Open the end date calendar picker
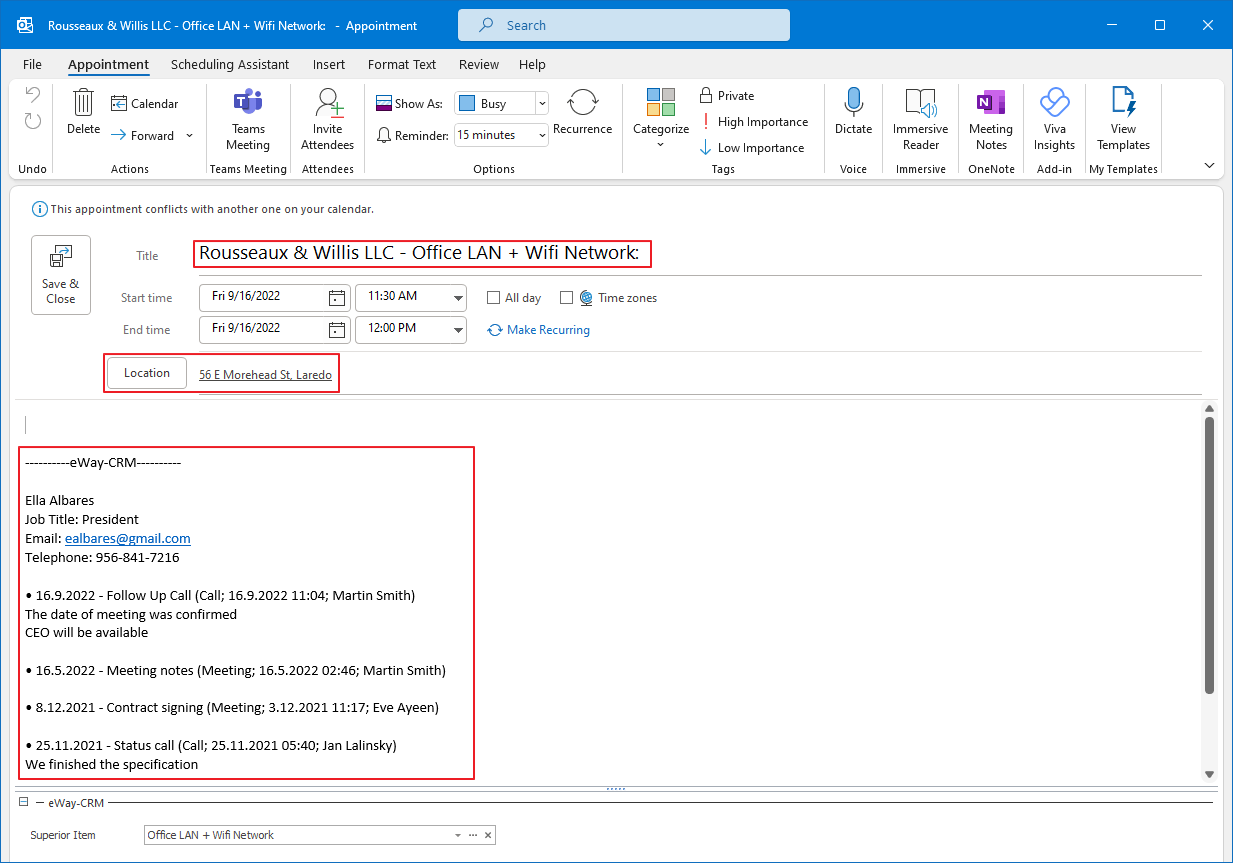 tap(337, 329)
